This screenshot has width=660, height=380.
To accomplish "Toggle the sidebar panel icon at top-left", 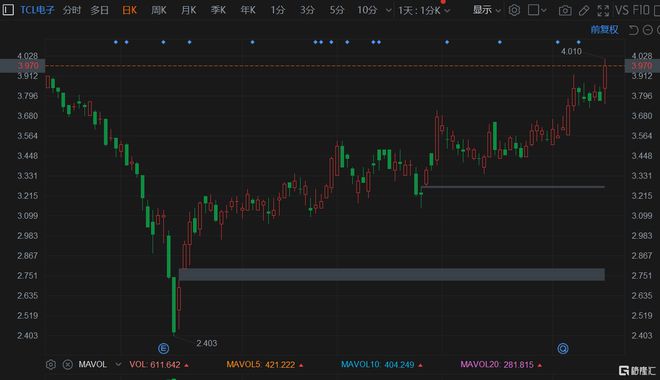I will point(8,10).
